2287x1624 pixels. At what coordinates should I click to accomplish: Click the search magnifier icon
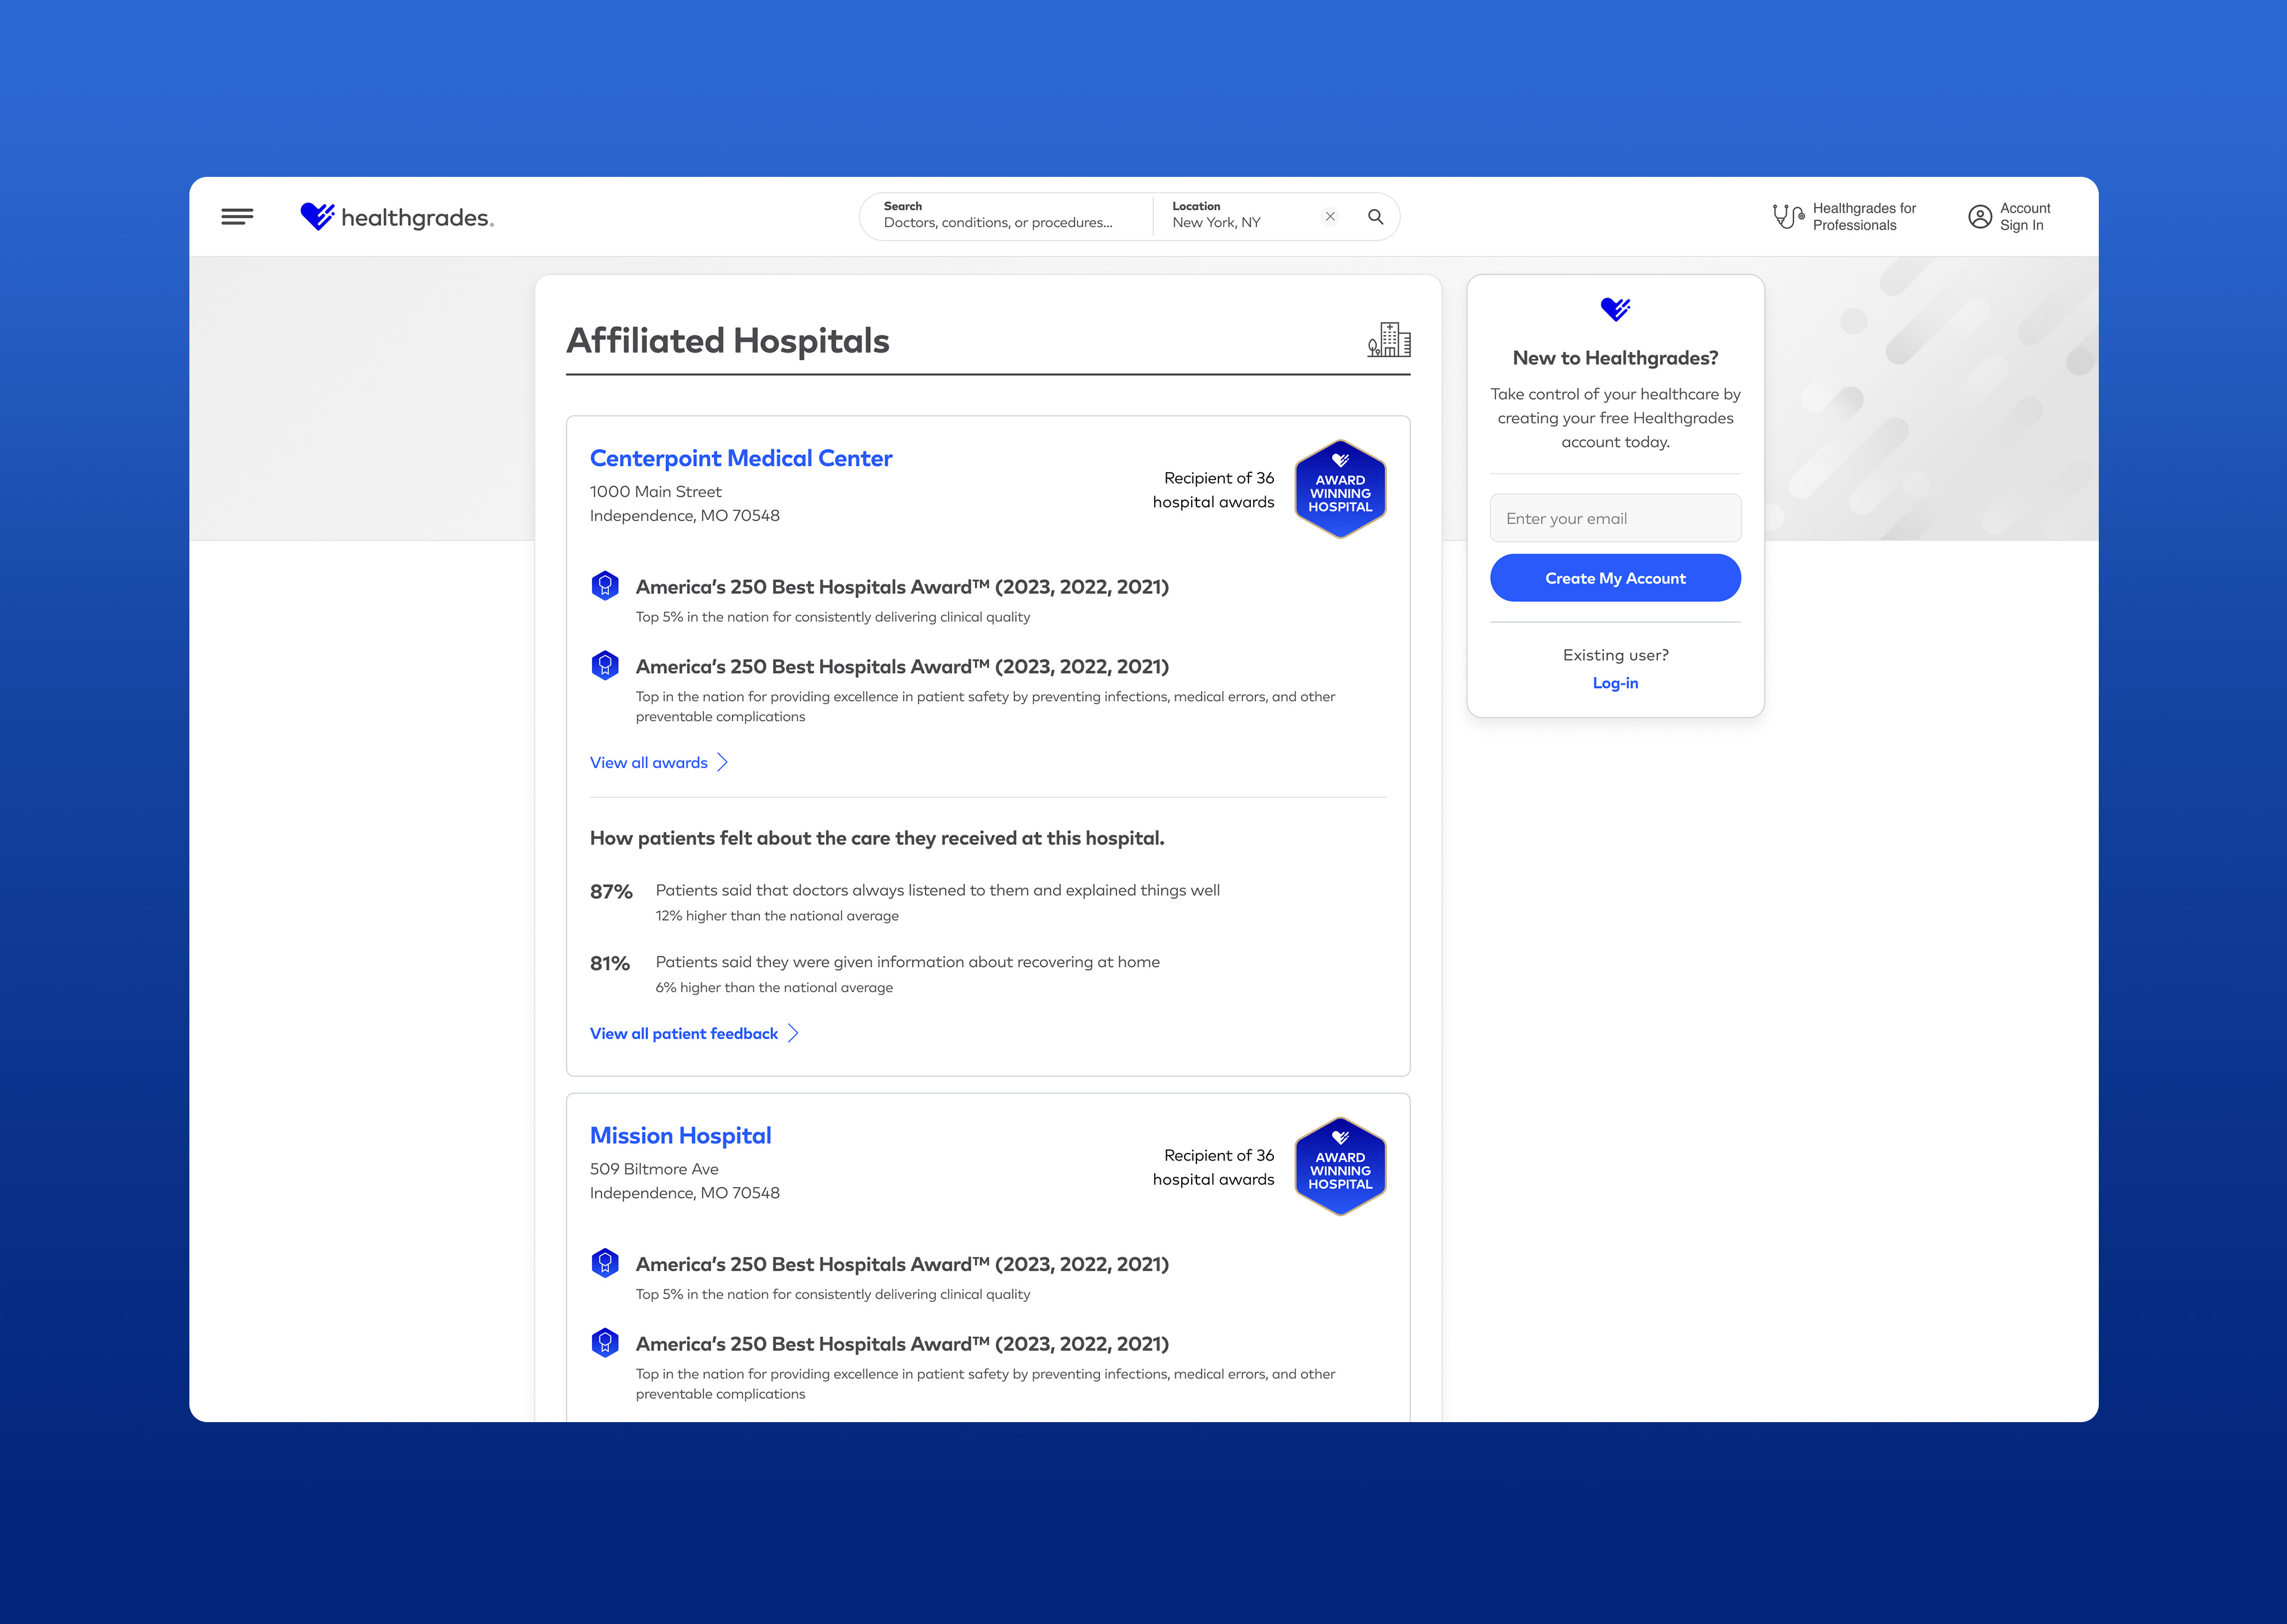click(x=1376, y=216)
